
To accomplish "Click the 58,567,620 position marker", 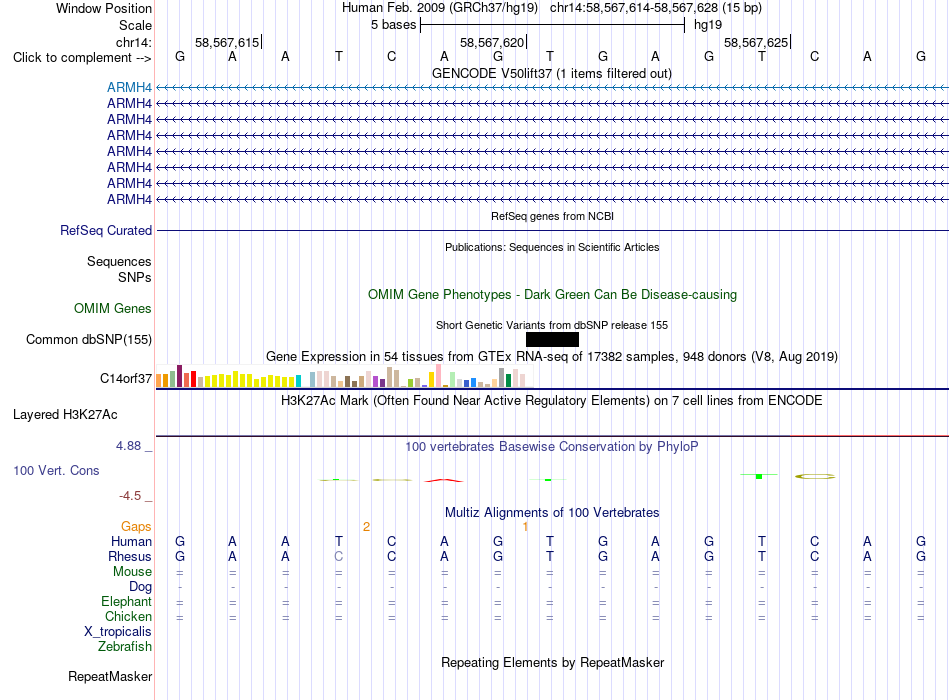I will [492, 42].
